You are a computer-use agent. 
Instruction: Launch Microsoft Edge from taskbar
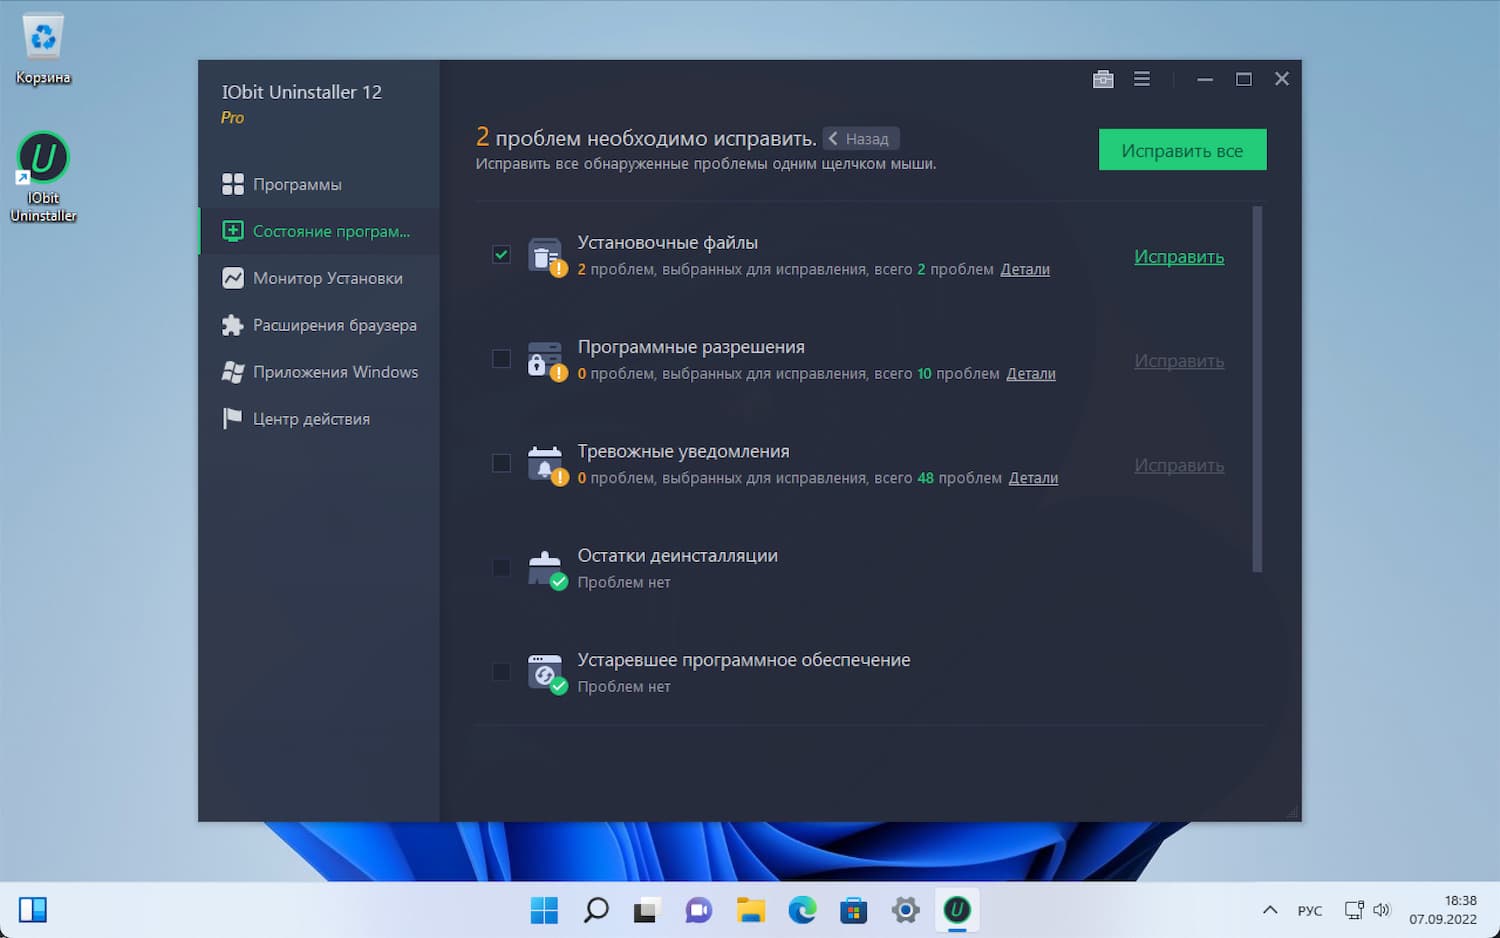[x=802, y=910]
